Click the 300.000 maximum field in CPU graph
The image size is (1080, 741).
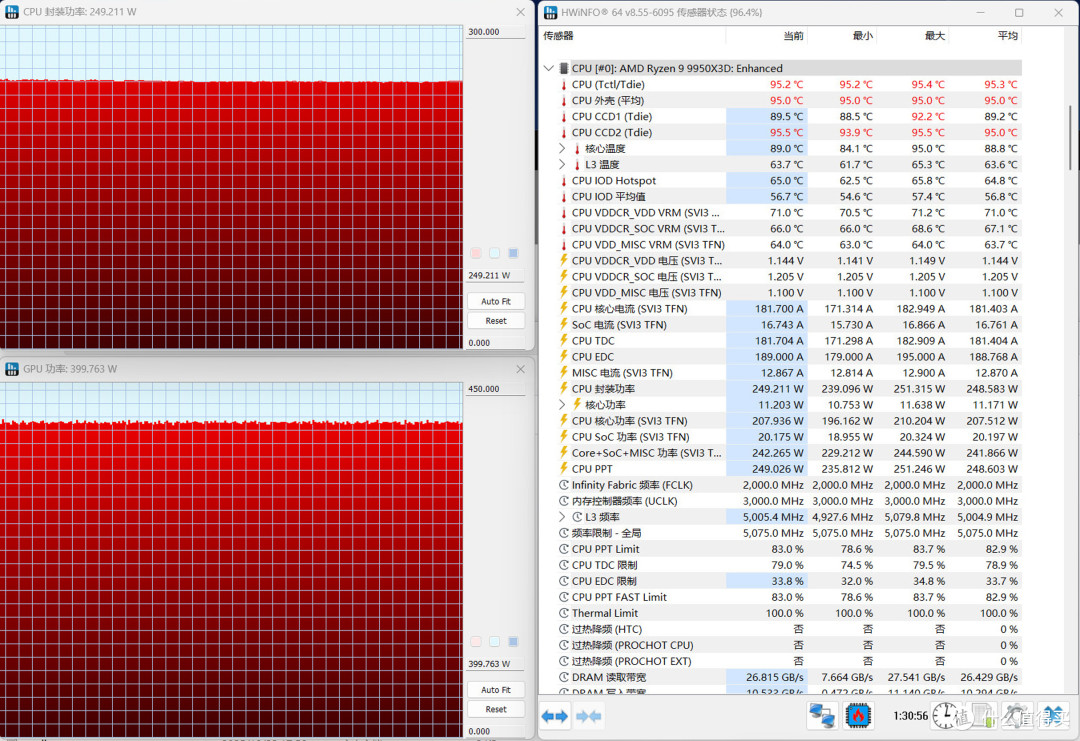pos(495,32)
